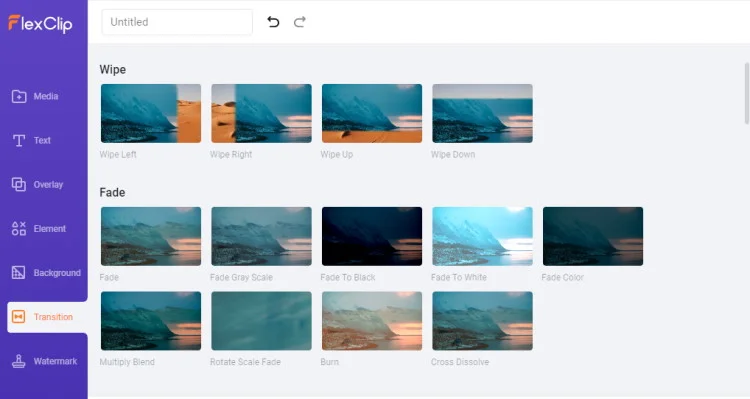Open the Background tab label
750x399 pixels.
[57, 273]
